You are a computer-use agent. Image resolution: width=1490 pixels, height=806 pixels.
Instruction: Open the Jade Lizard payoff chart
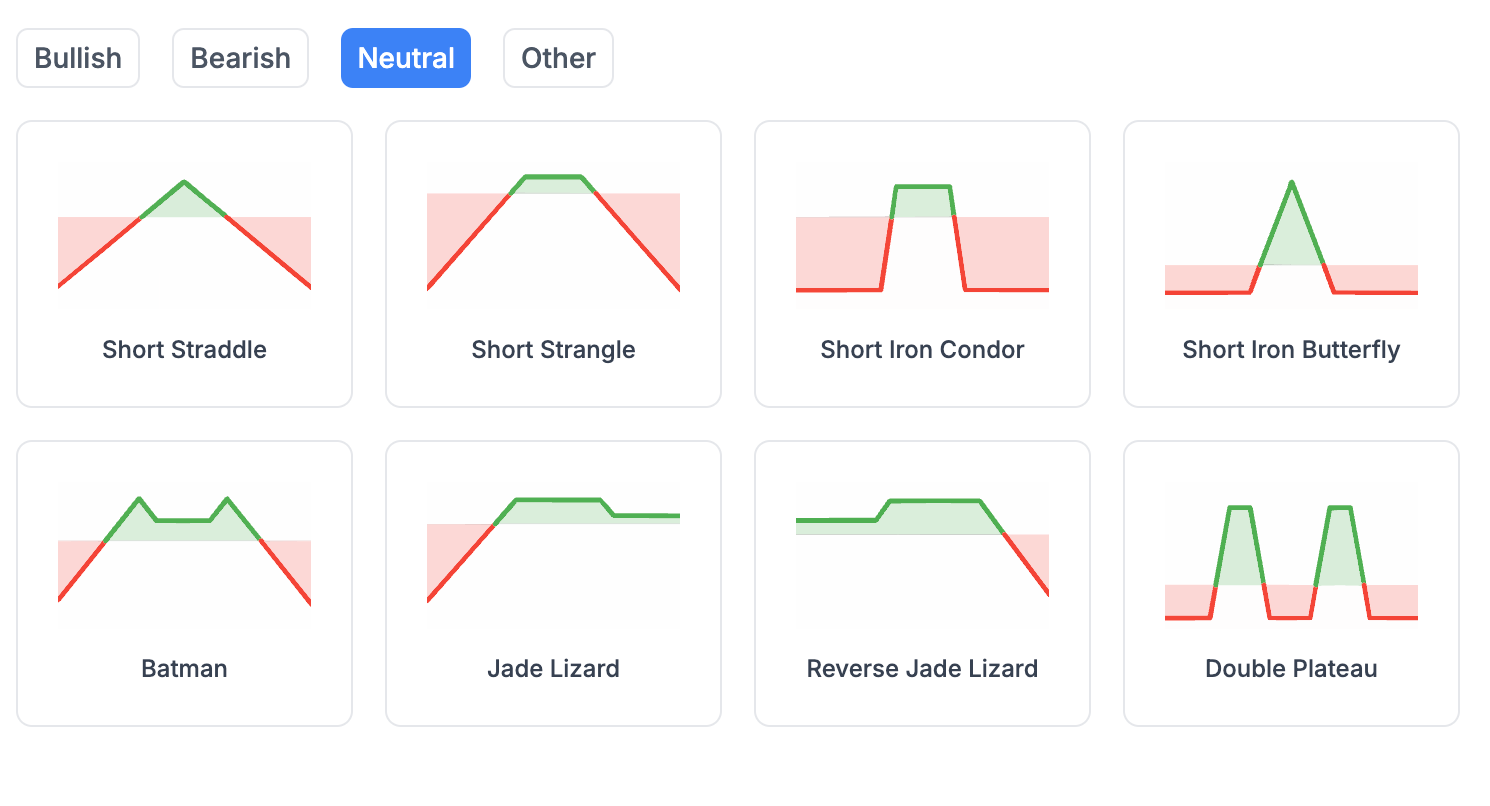click(x=553, y=550)
